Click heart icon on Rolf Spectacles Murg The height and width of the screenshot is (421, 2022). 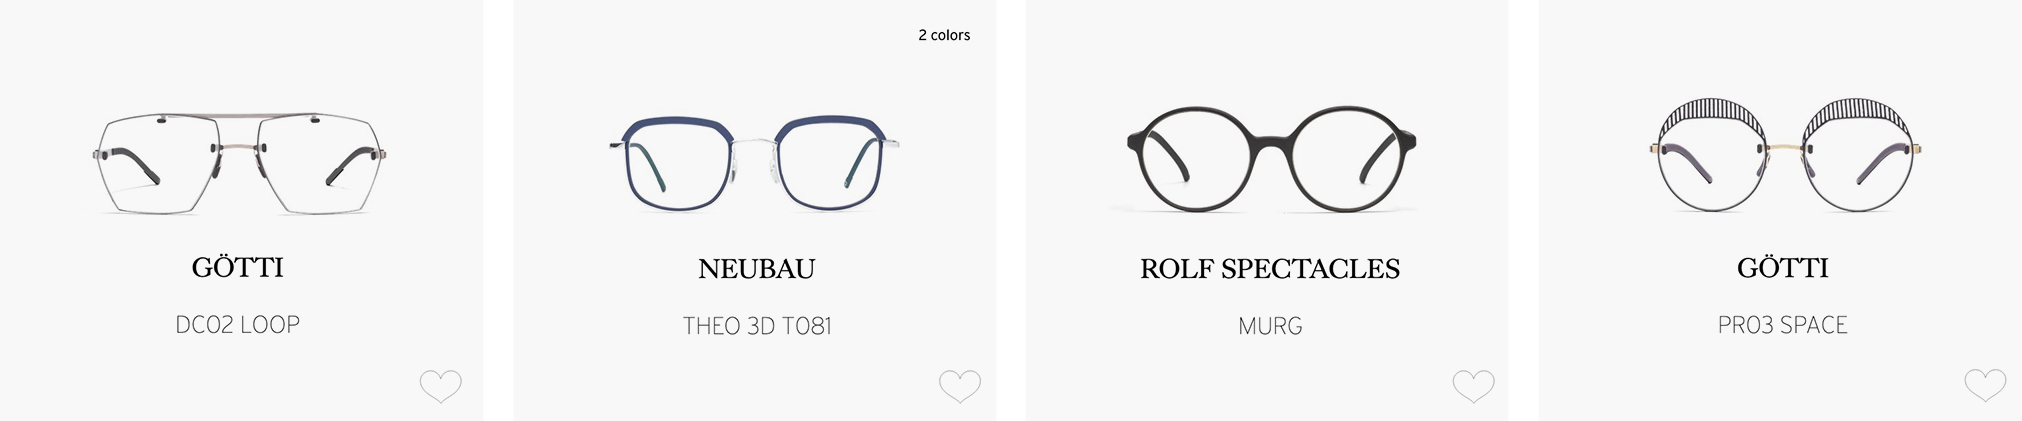(1473, 386)
